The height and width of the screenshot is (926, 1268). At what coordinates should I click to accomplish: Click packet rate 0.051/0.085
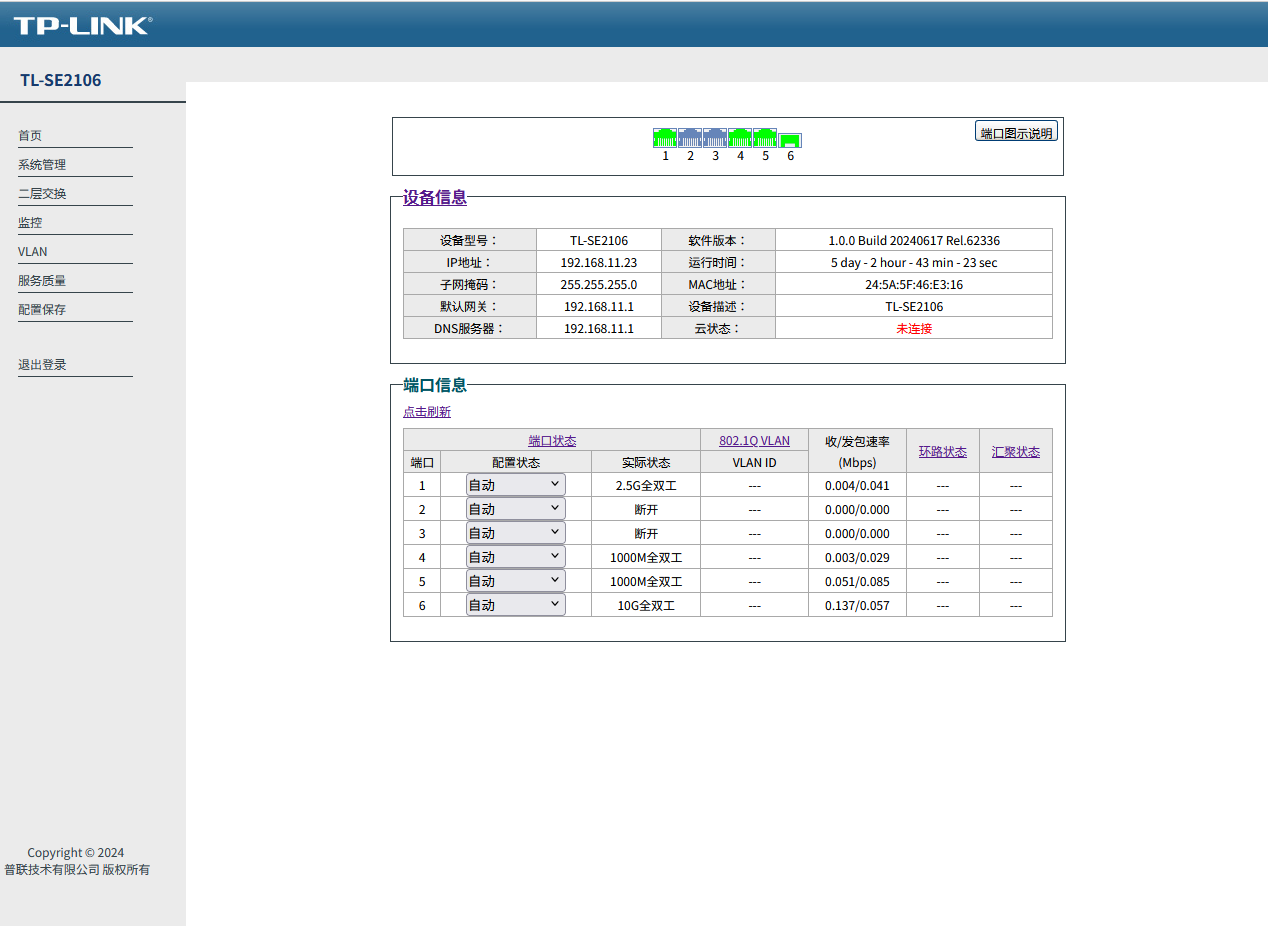click(857, 581)
